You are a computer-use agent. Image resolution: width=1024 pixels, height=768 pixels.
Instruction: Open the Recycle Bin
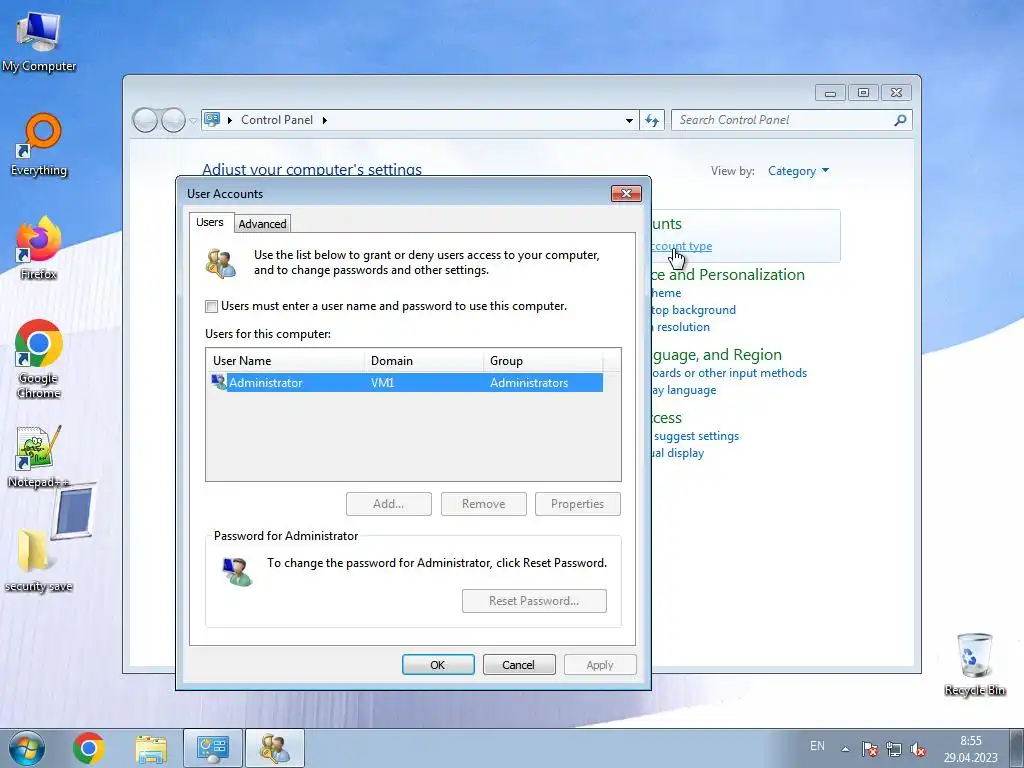coord(974,664)
